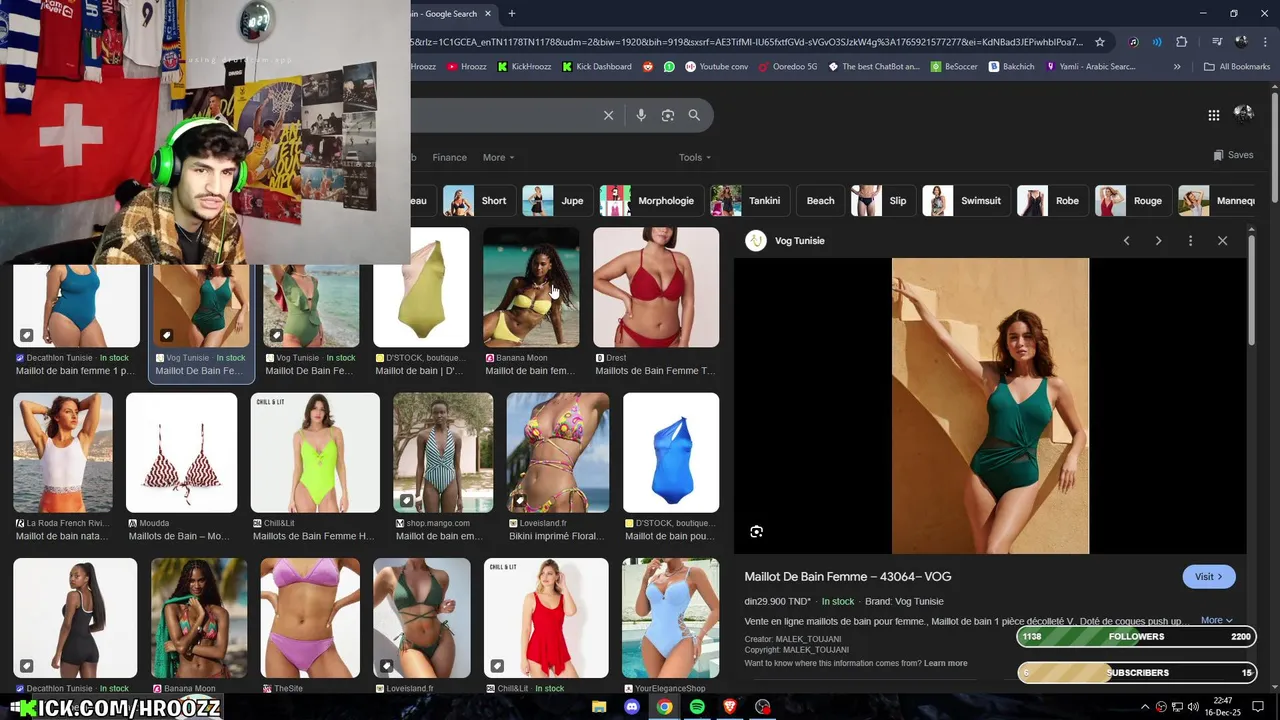Open the Google apps grid
The image size is (1280, 720).
[x=1214, y=115]
